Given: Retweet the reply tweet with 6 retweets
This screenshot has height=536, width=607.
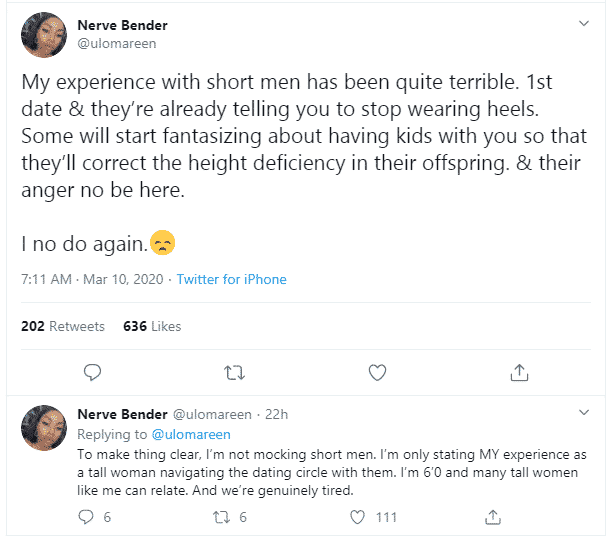Looking at the screenshot, I should [222, 517].
